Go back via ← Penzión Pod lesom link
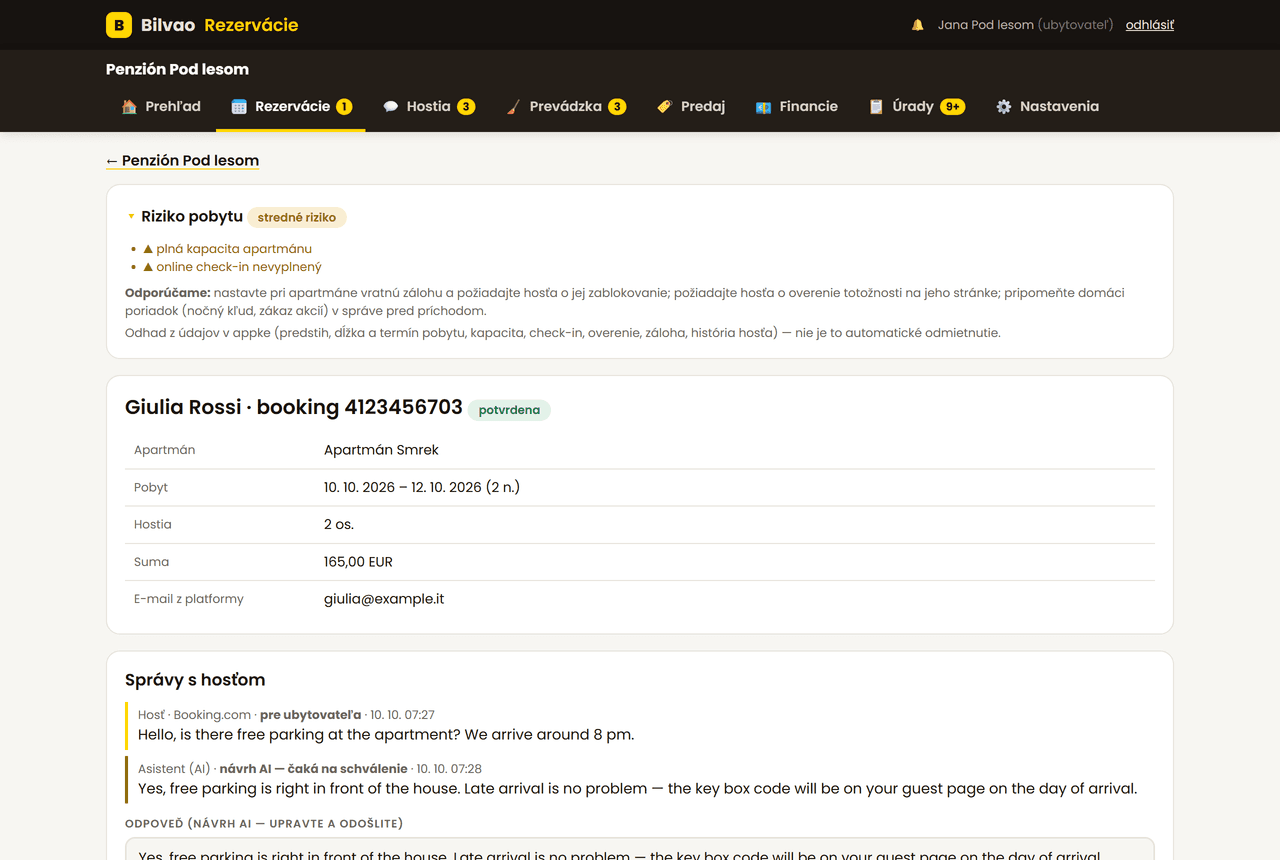This screenshot has width=1280, height=860. point(182,160)
